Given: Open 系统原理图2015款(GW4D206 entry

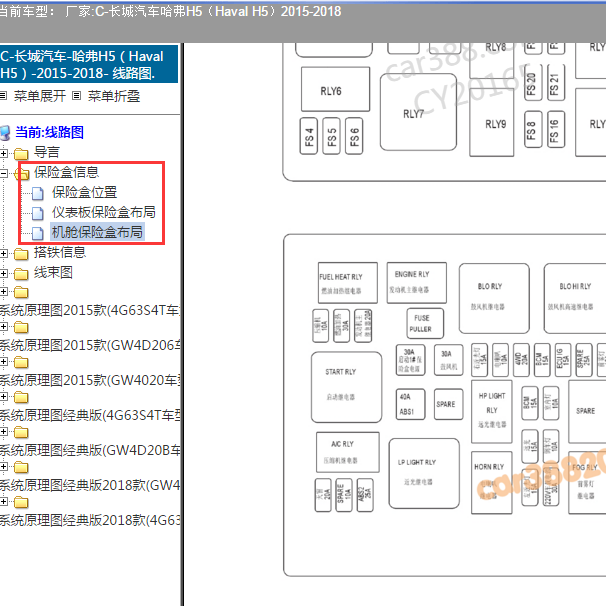Looking at the screenshot, I should pos(90,345).
